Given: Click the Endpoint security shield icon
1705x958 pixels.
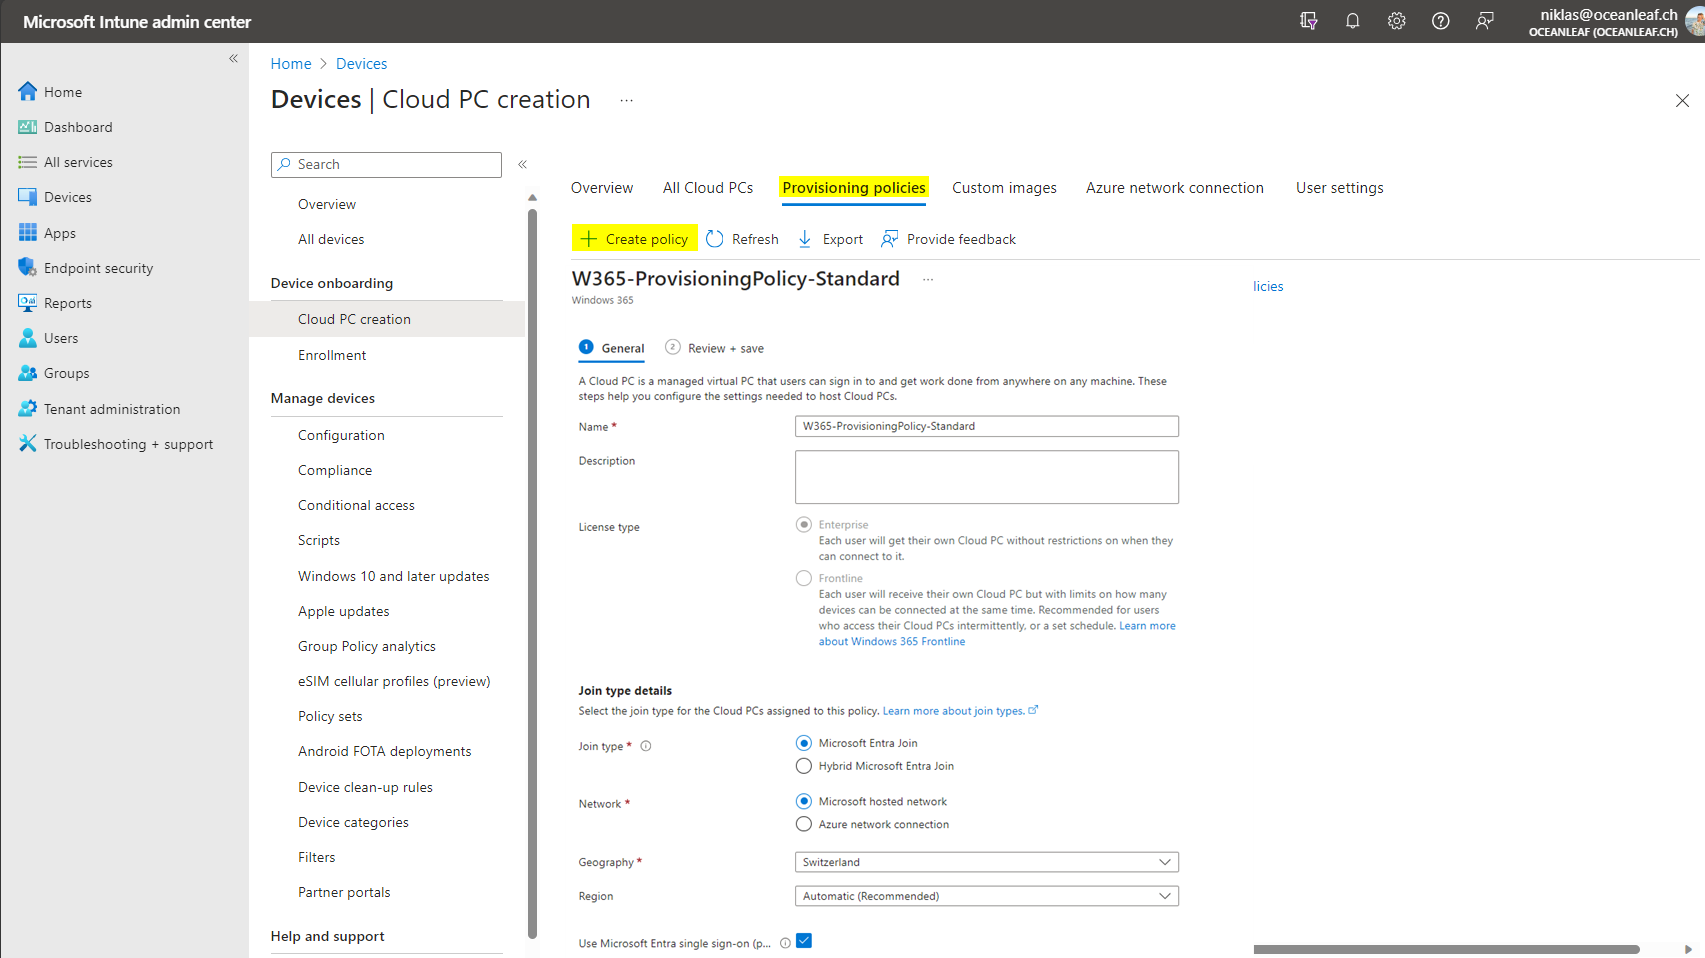Looking at the screenshot, I should [x=28, y=267].
